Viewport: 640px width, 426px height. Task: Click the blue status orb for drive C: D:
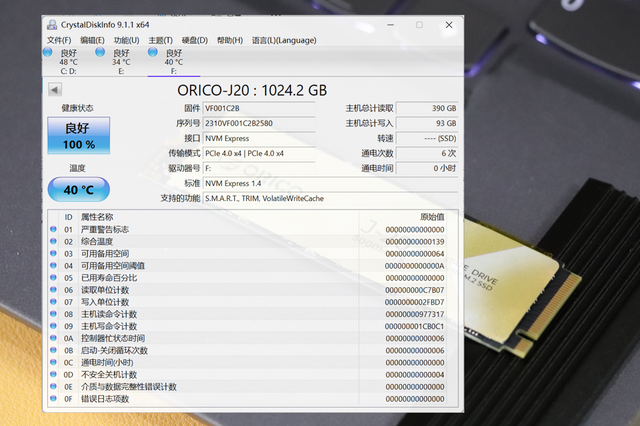[x=48, y=52]
